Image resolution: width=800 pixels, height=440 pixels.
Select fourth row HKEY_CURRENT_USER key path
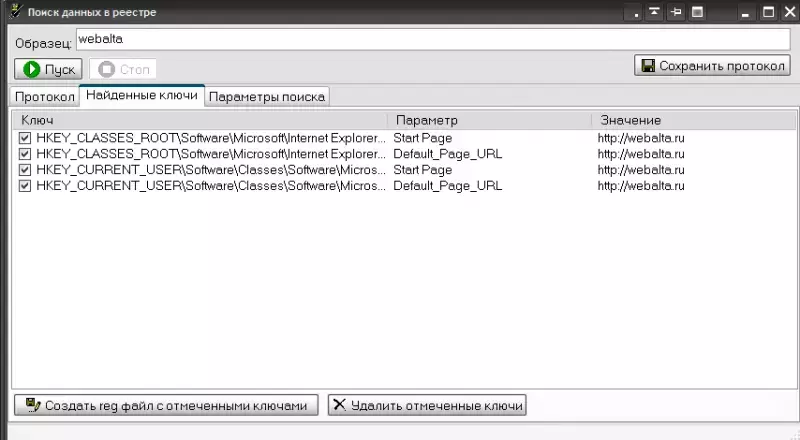211,186
